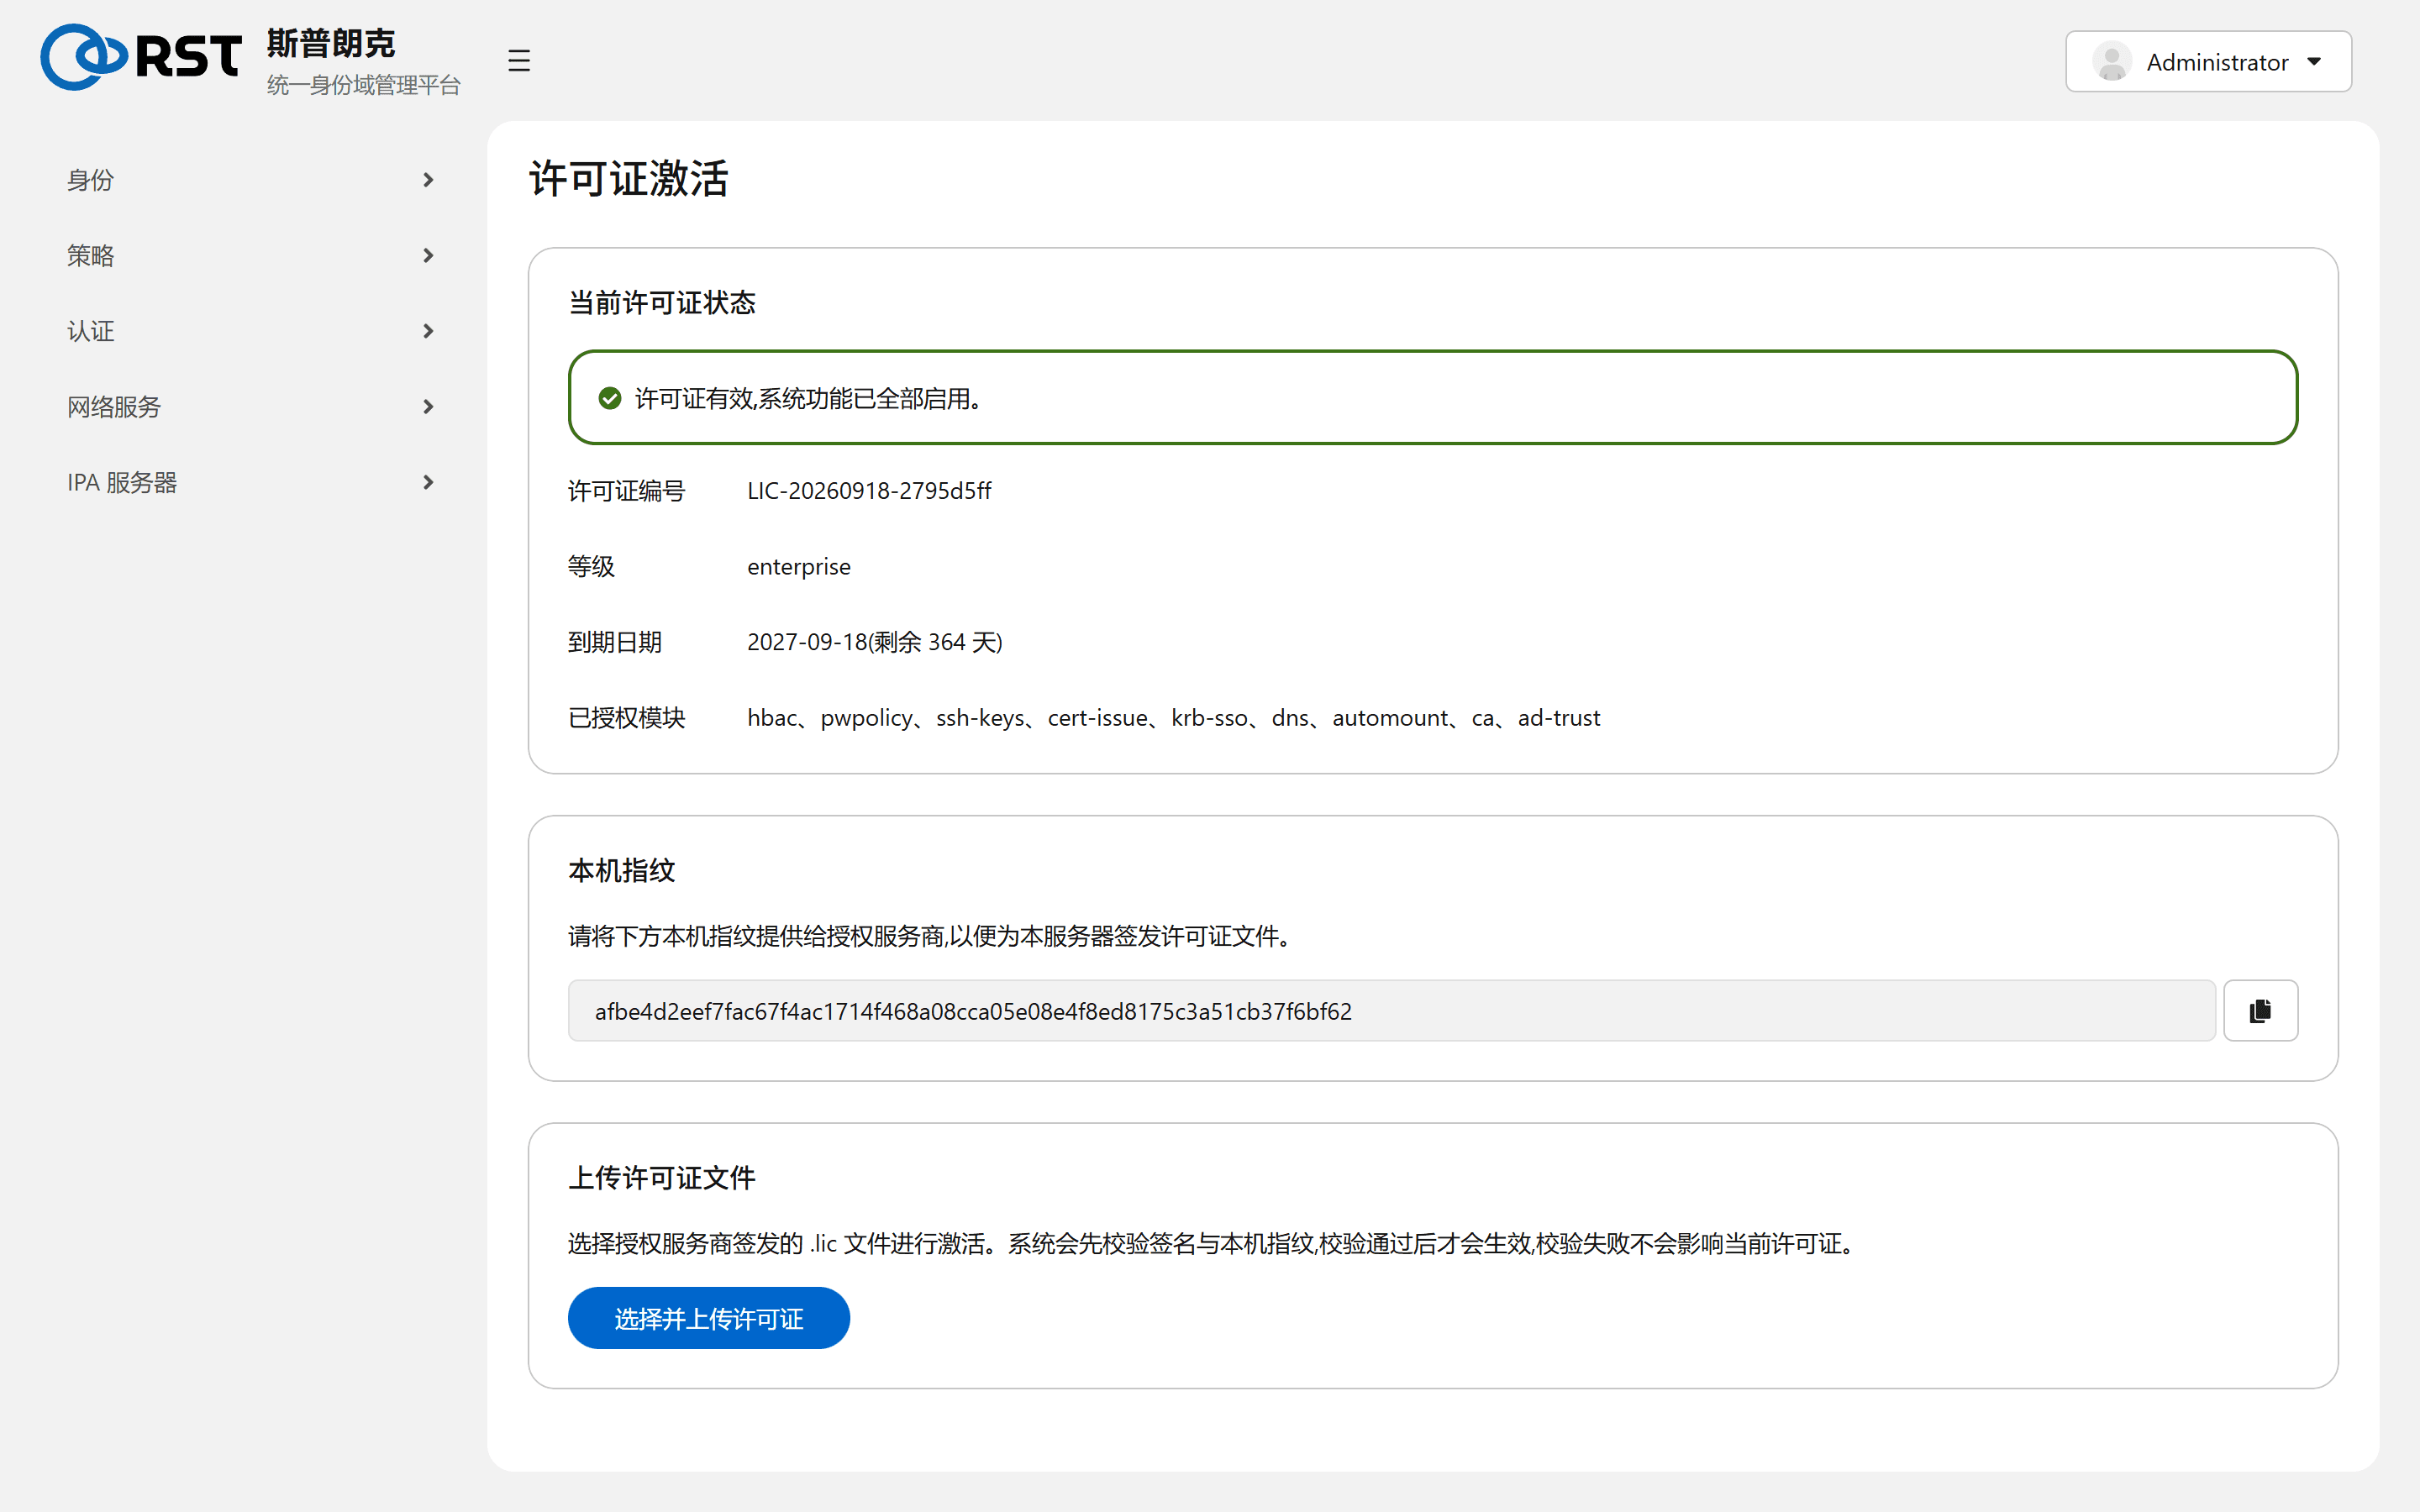Image resolution: width=2420 pixels, height=1512 pixels.
Task: Click the Administrator avatar icon
Action: [2111, 62]
